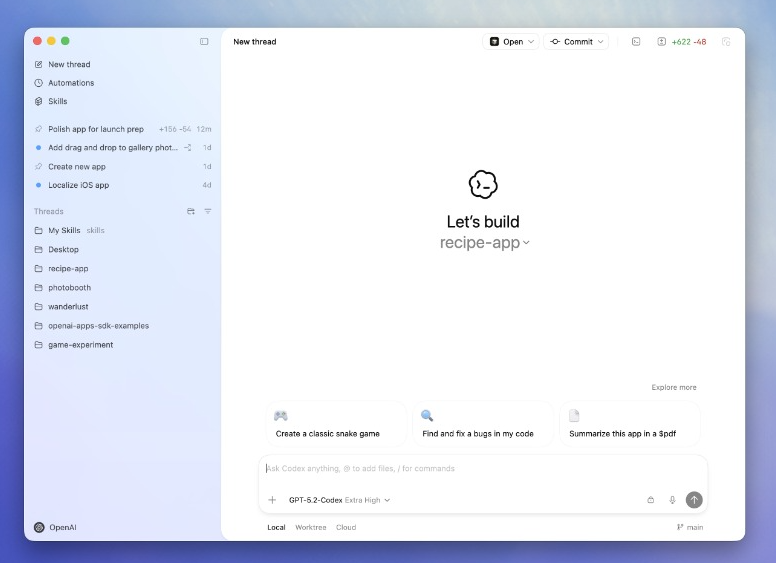Click the add folder icon in Threads header
776x563 pixels.
click(191, 211)
